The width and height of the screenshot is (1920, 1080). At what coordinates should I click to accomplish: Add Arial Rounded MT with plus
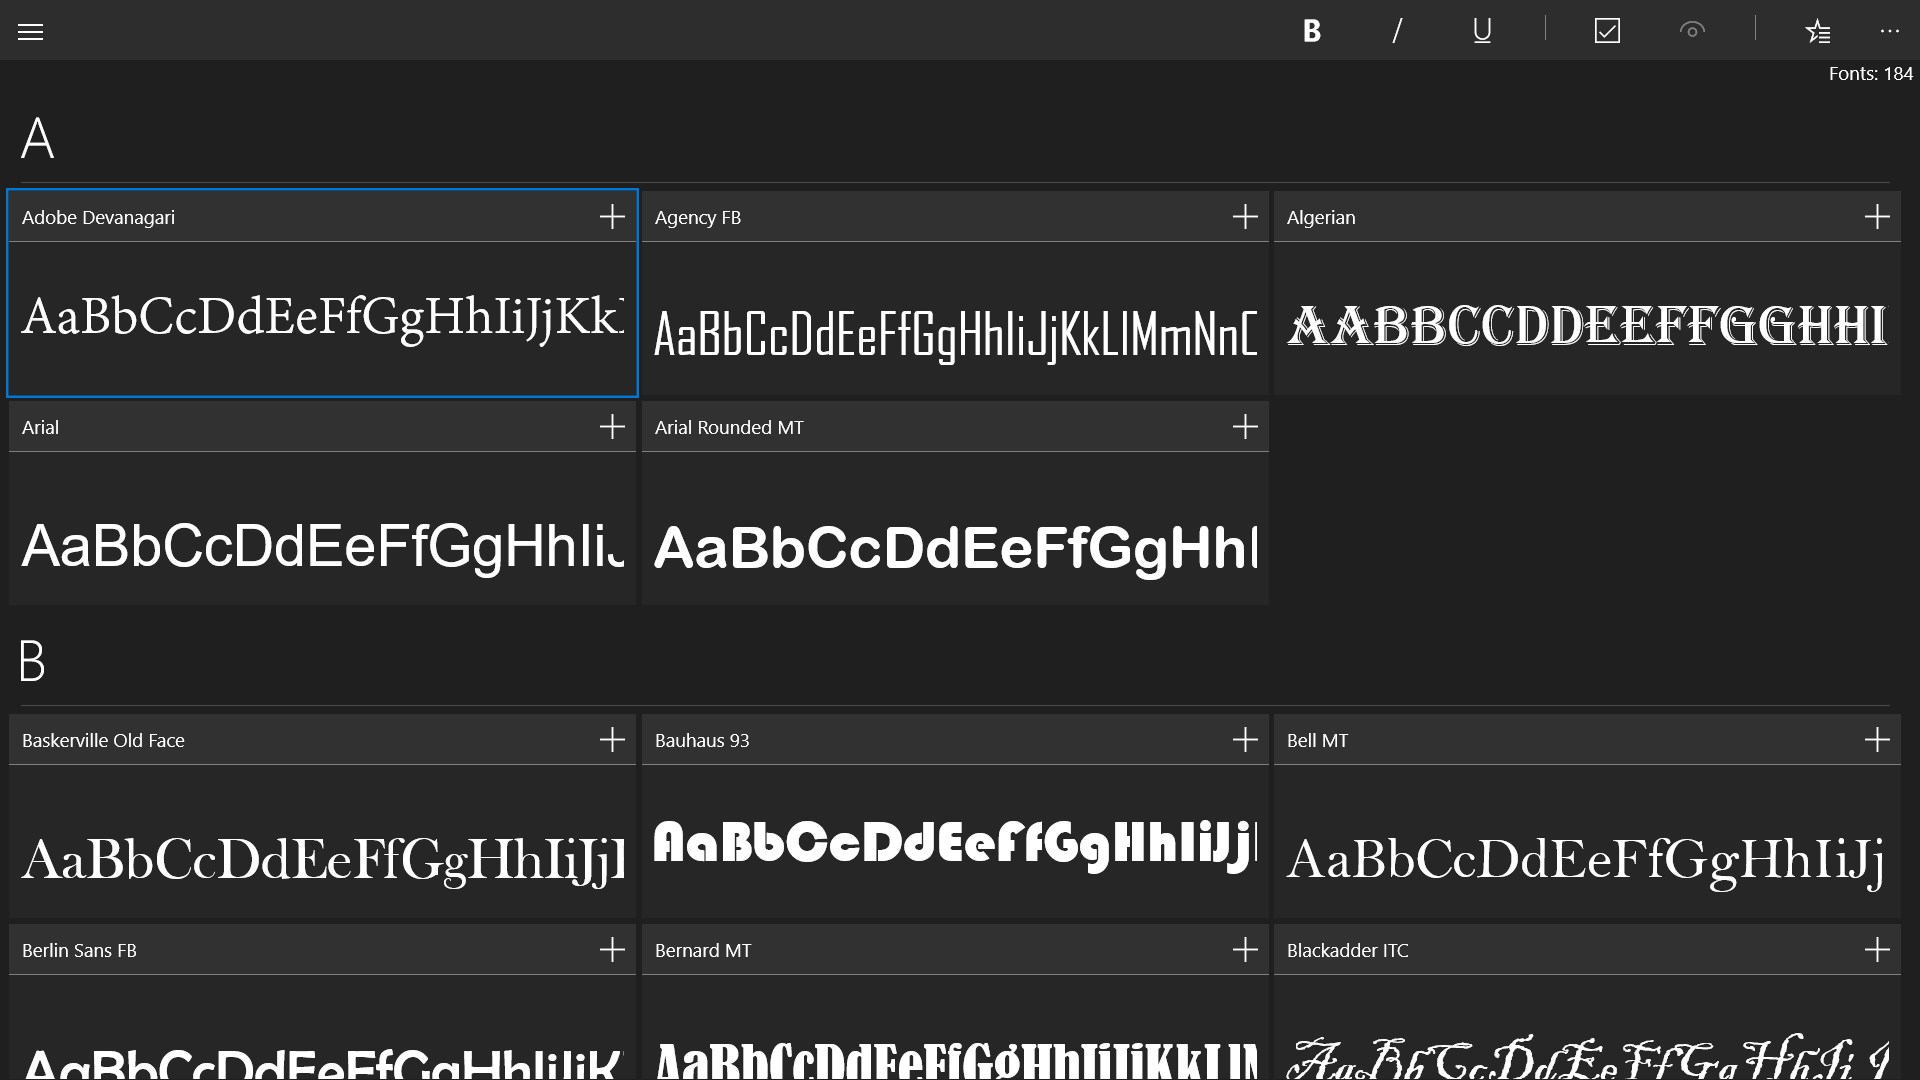pyautogui.click(x=1245, y=427)
